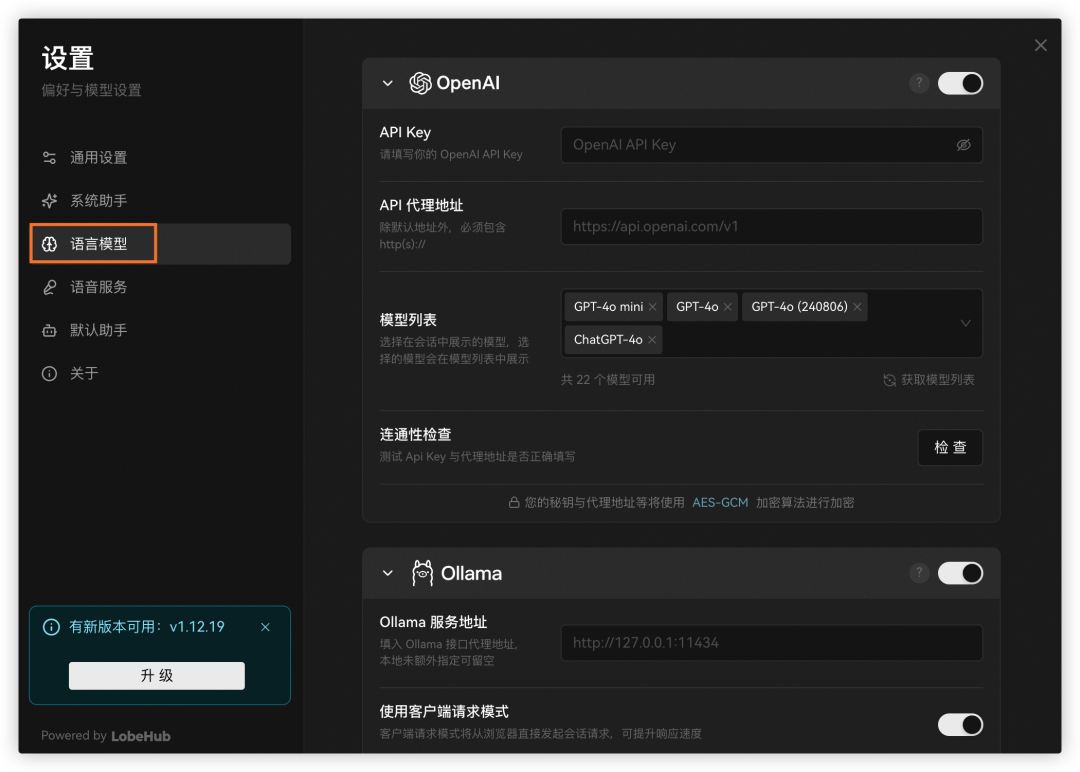The height and width of the screenshot is (772, 1080).
Task: Click the ChatGPT-4o tag text
Action: pos(608,340)
